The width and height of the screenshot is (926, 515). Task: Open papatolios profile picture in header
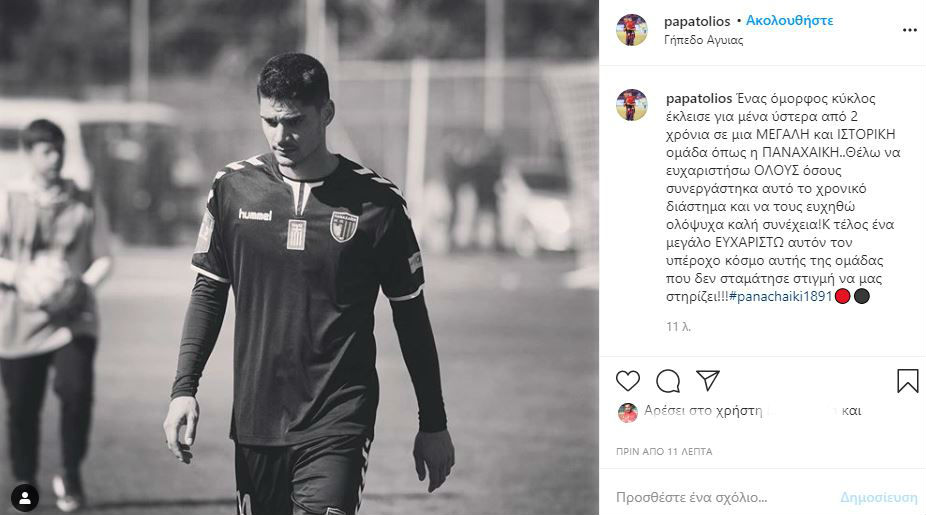pos(632,30)
